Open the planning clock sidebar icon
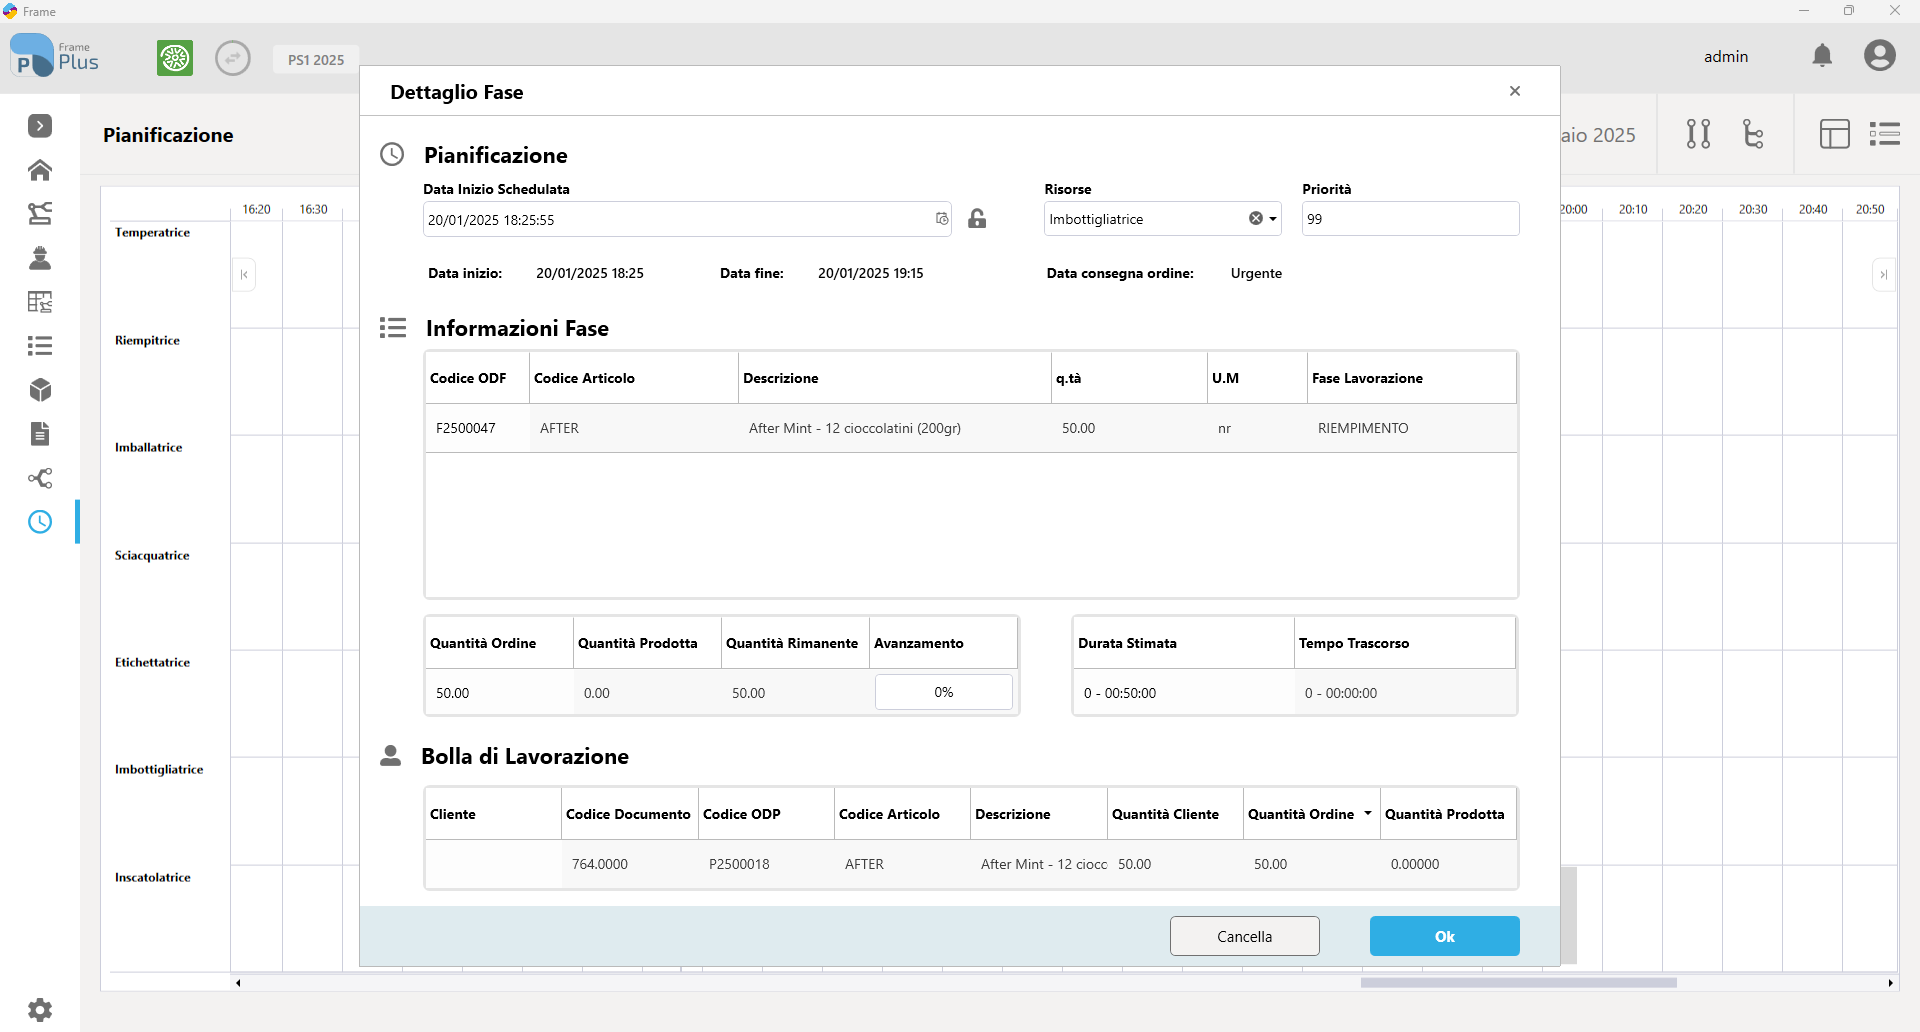This screenshot has height=1032, width=1920. coord(40,522)
